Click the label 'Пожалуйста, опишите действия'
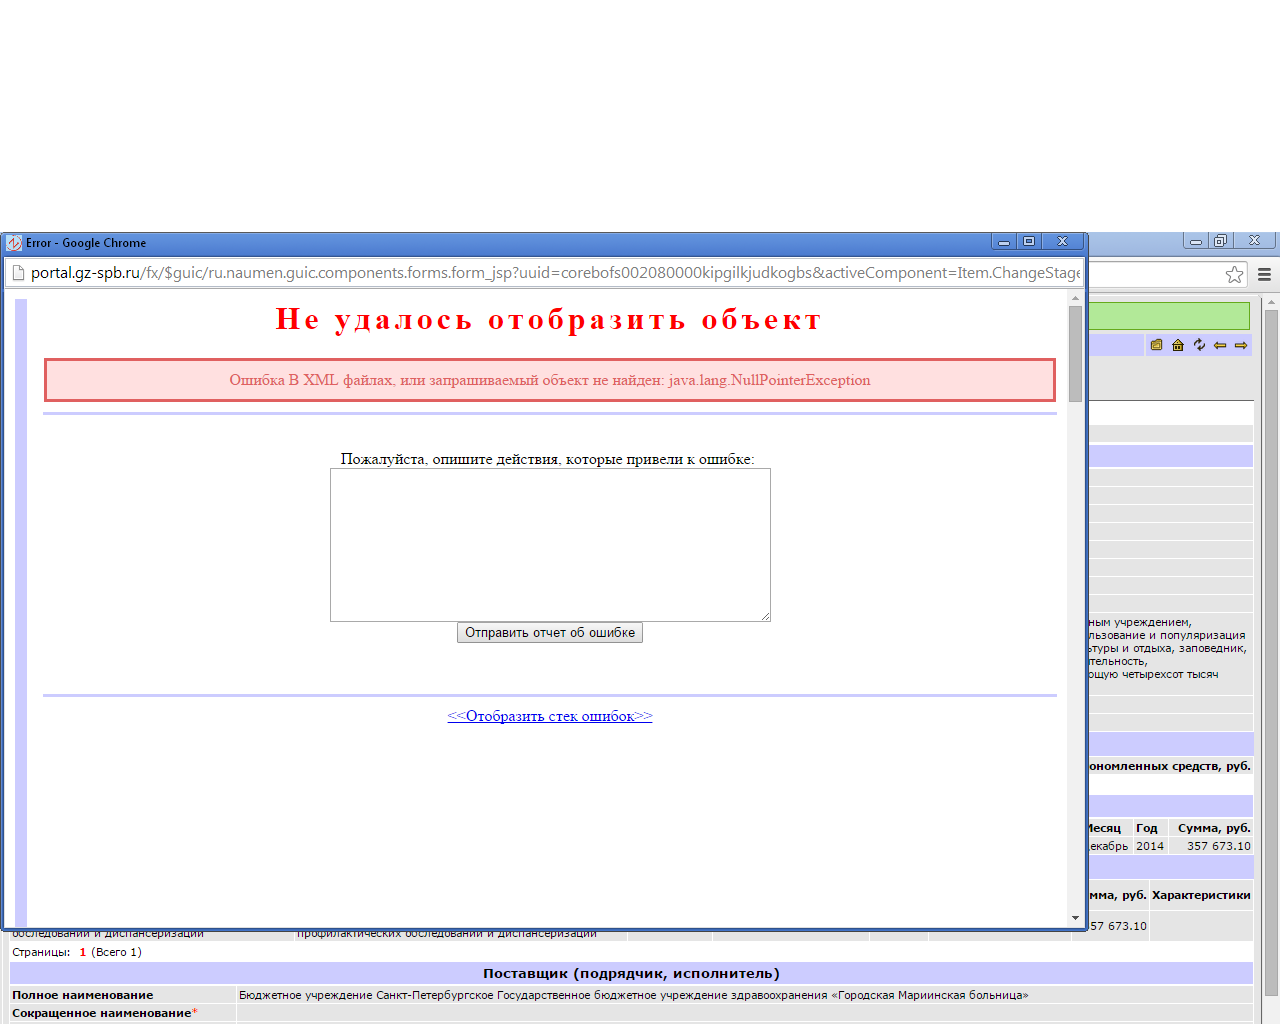 [x=547, y=459]
